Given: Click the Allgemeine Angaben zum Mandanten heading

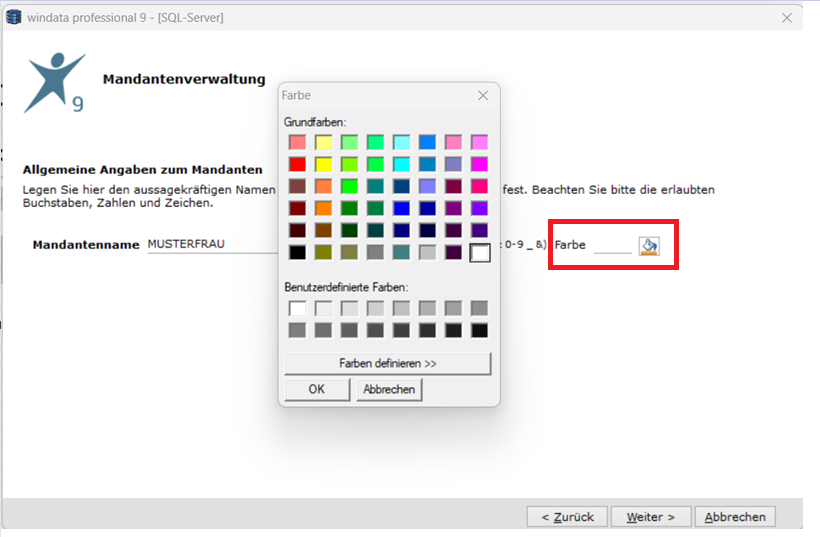Looking at the screenshot, I should tap(142, 169).
